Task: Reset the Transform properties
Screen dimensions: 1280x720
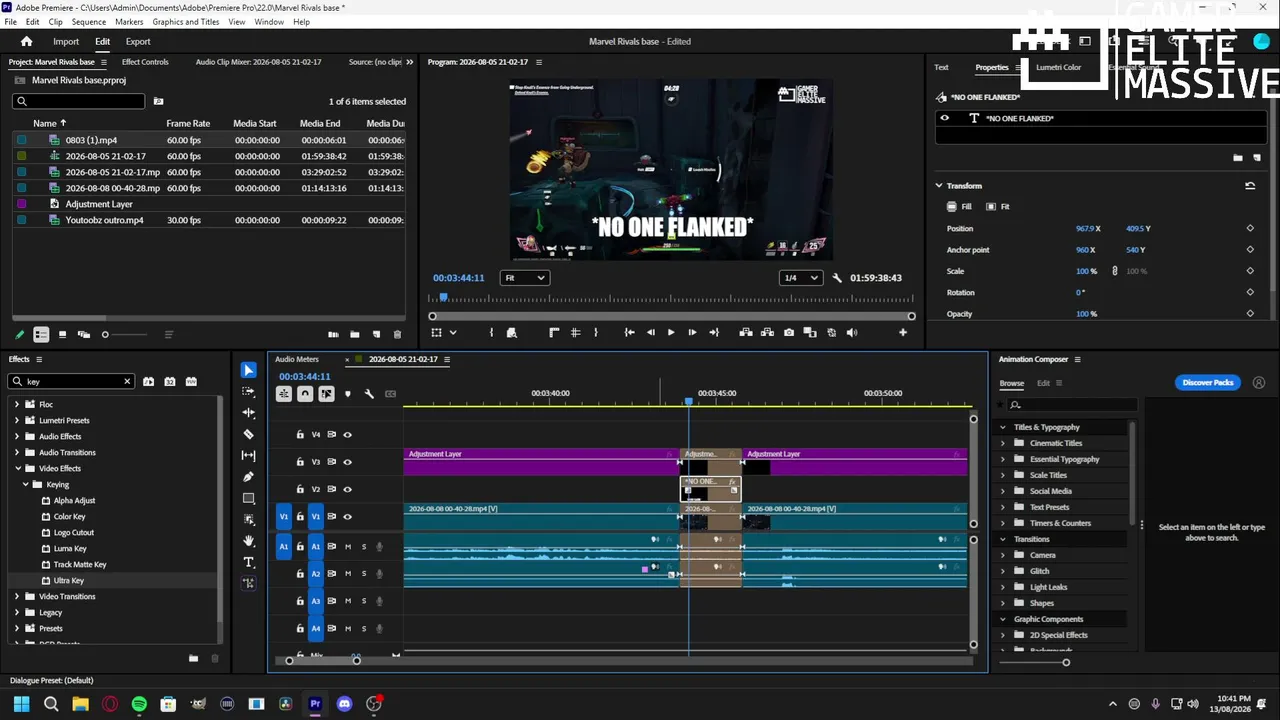Action: pos(1250,186)
